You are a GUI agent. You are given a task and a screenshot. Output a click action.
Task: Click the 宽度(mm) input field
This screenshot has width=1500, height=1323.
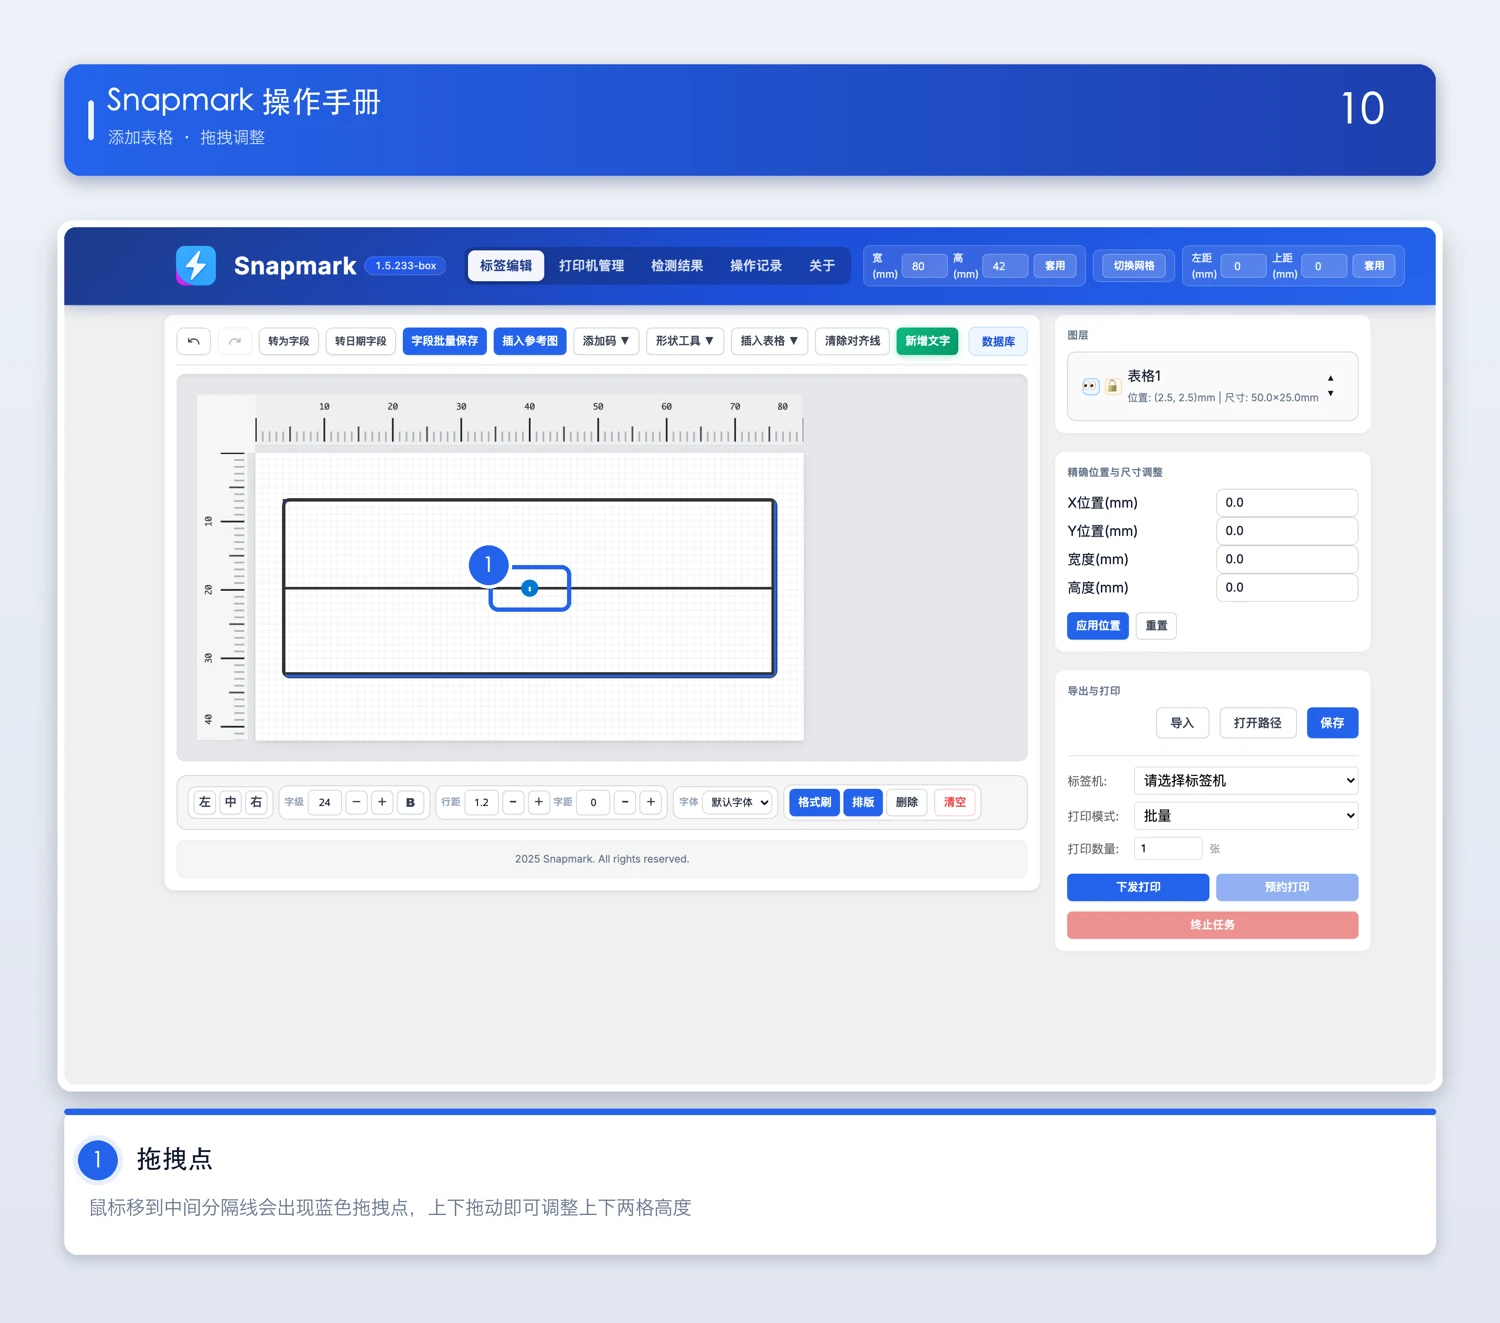[1287, 559]
